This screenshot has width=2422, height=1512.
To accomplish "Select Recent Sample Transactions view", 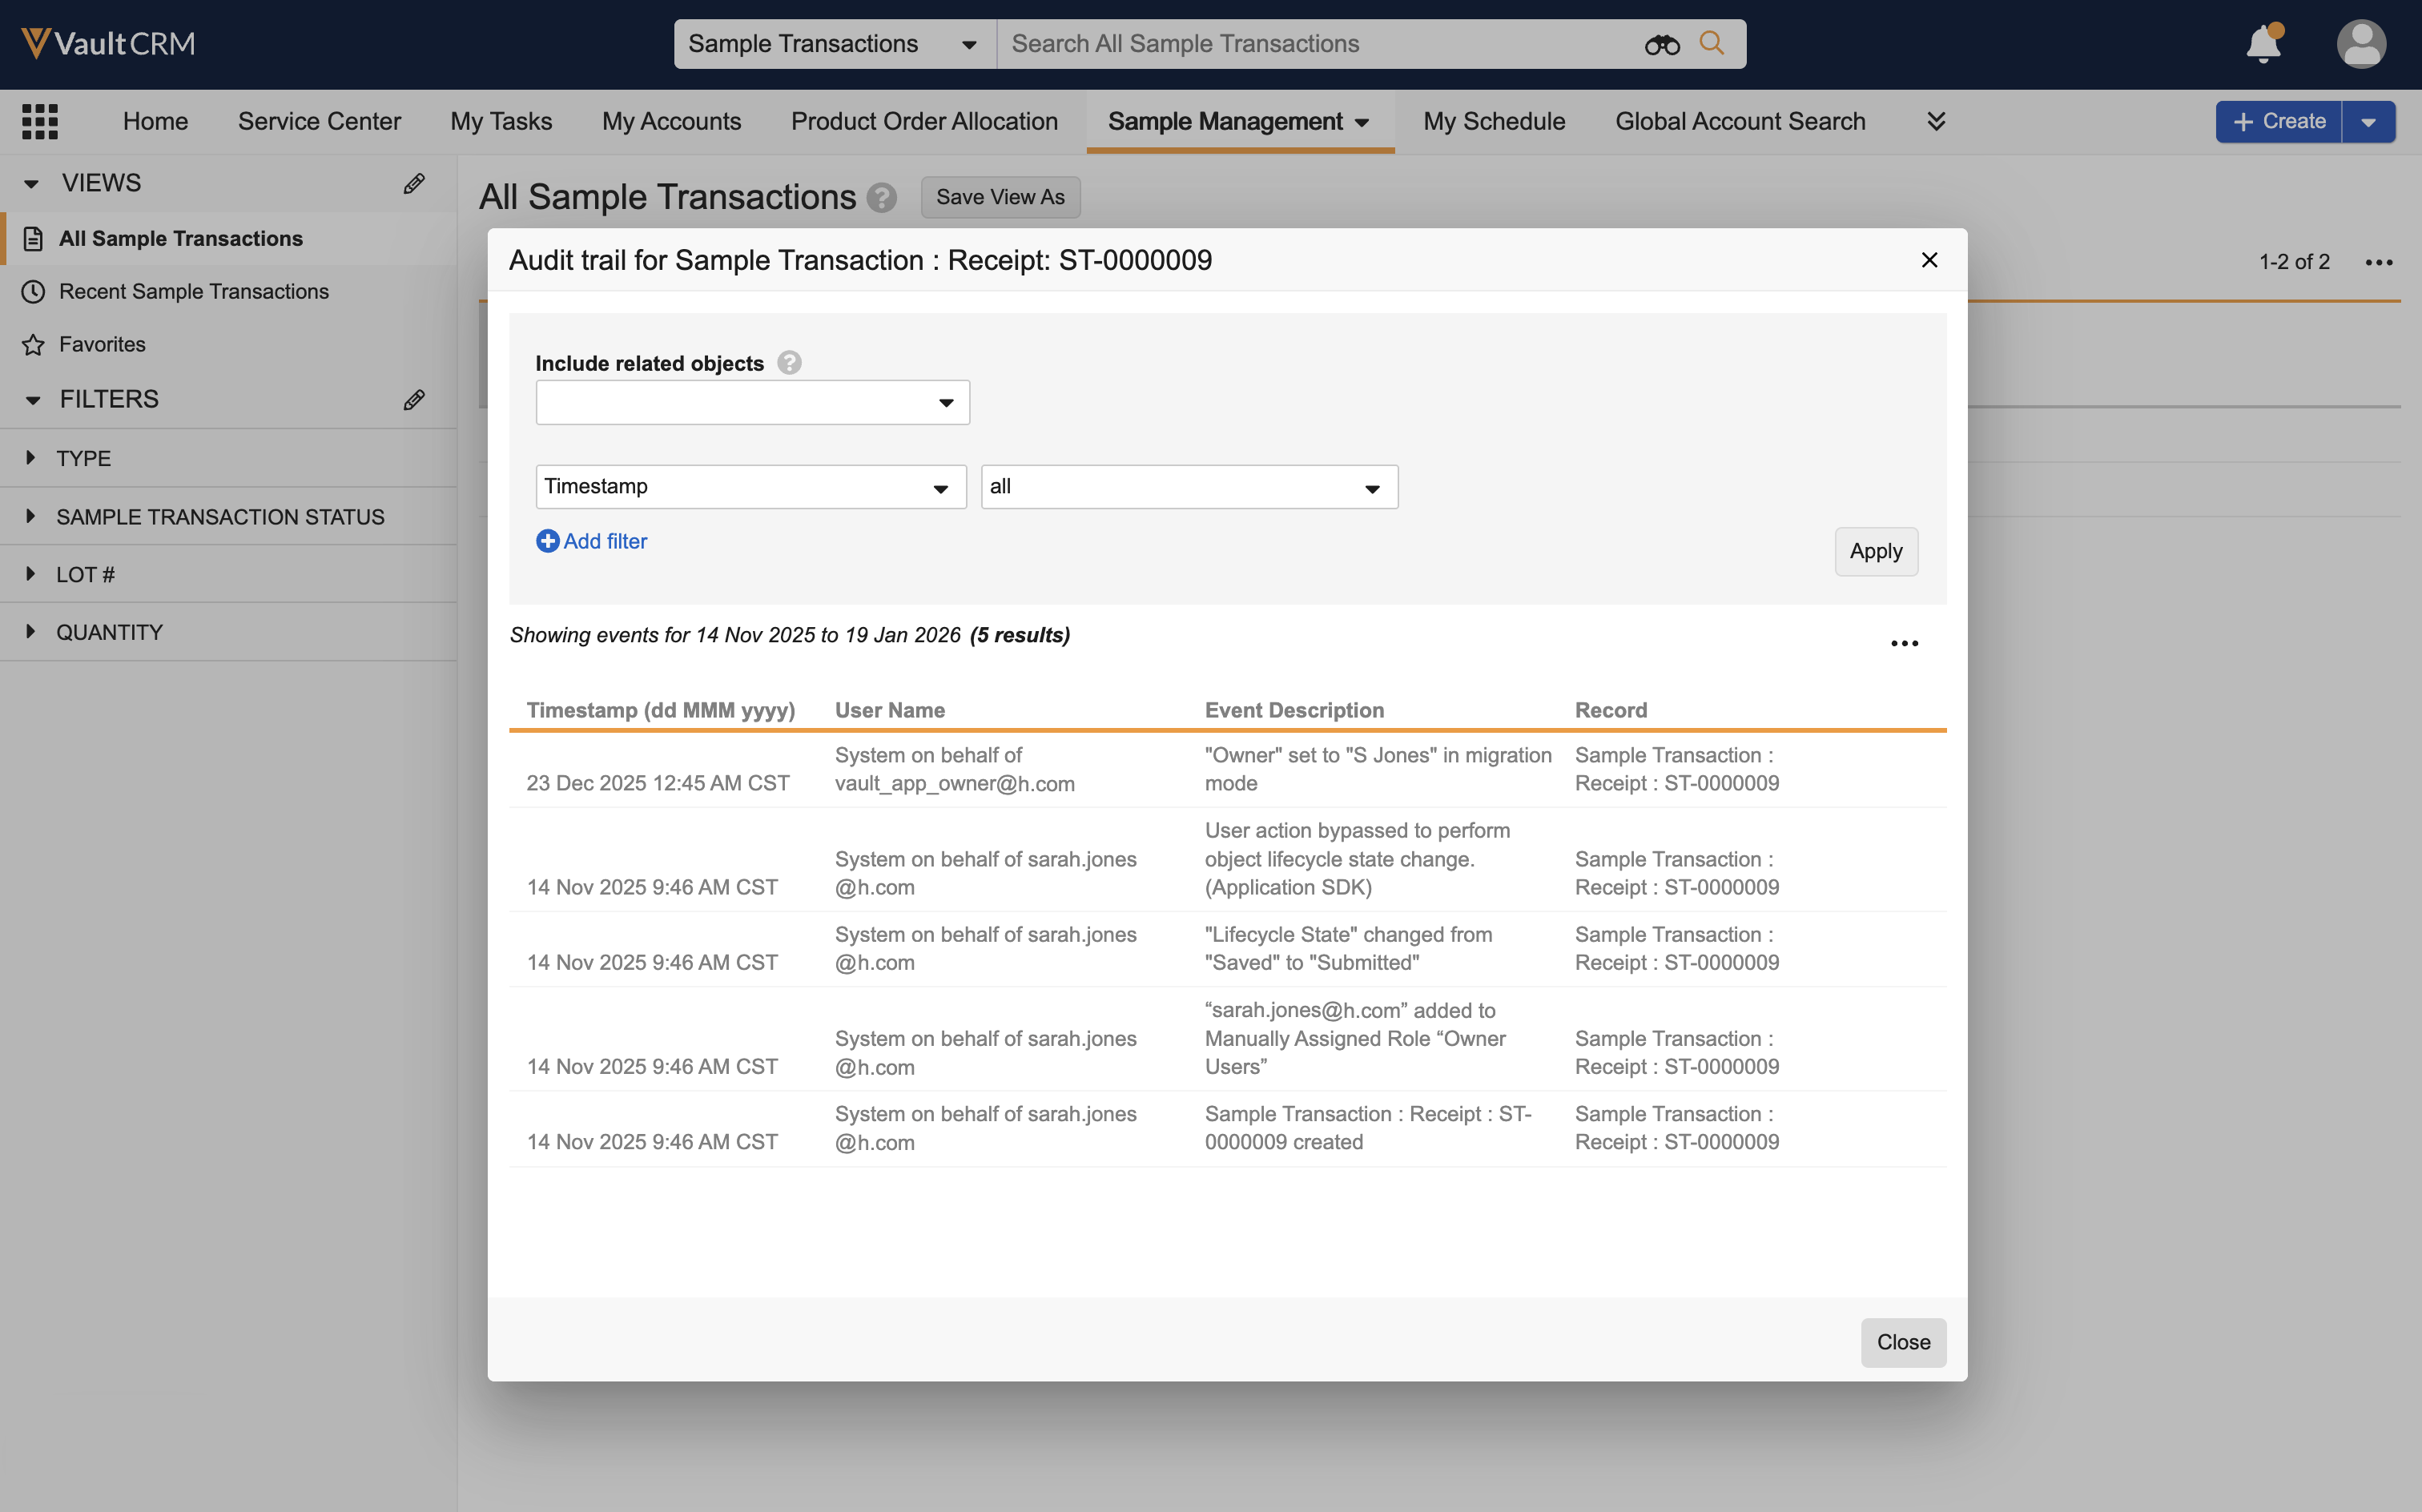I will (x=193, y=291).
